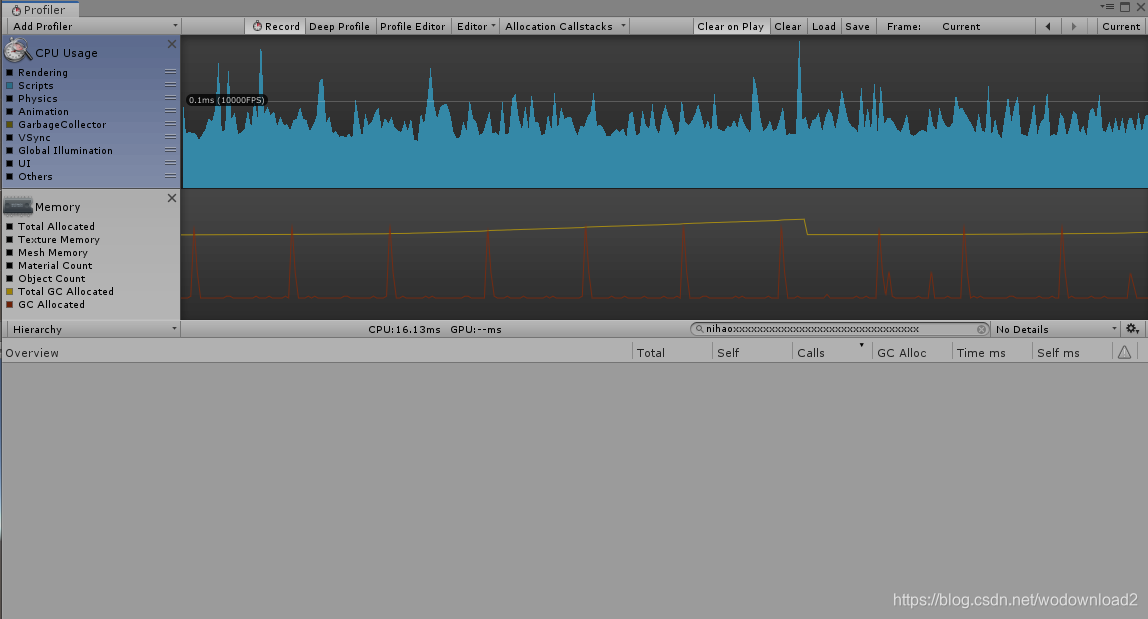Screen dimensions: 1148x619
Task: Step to the next frame
Action: (x=1073, y=26)
